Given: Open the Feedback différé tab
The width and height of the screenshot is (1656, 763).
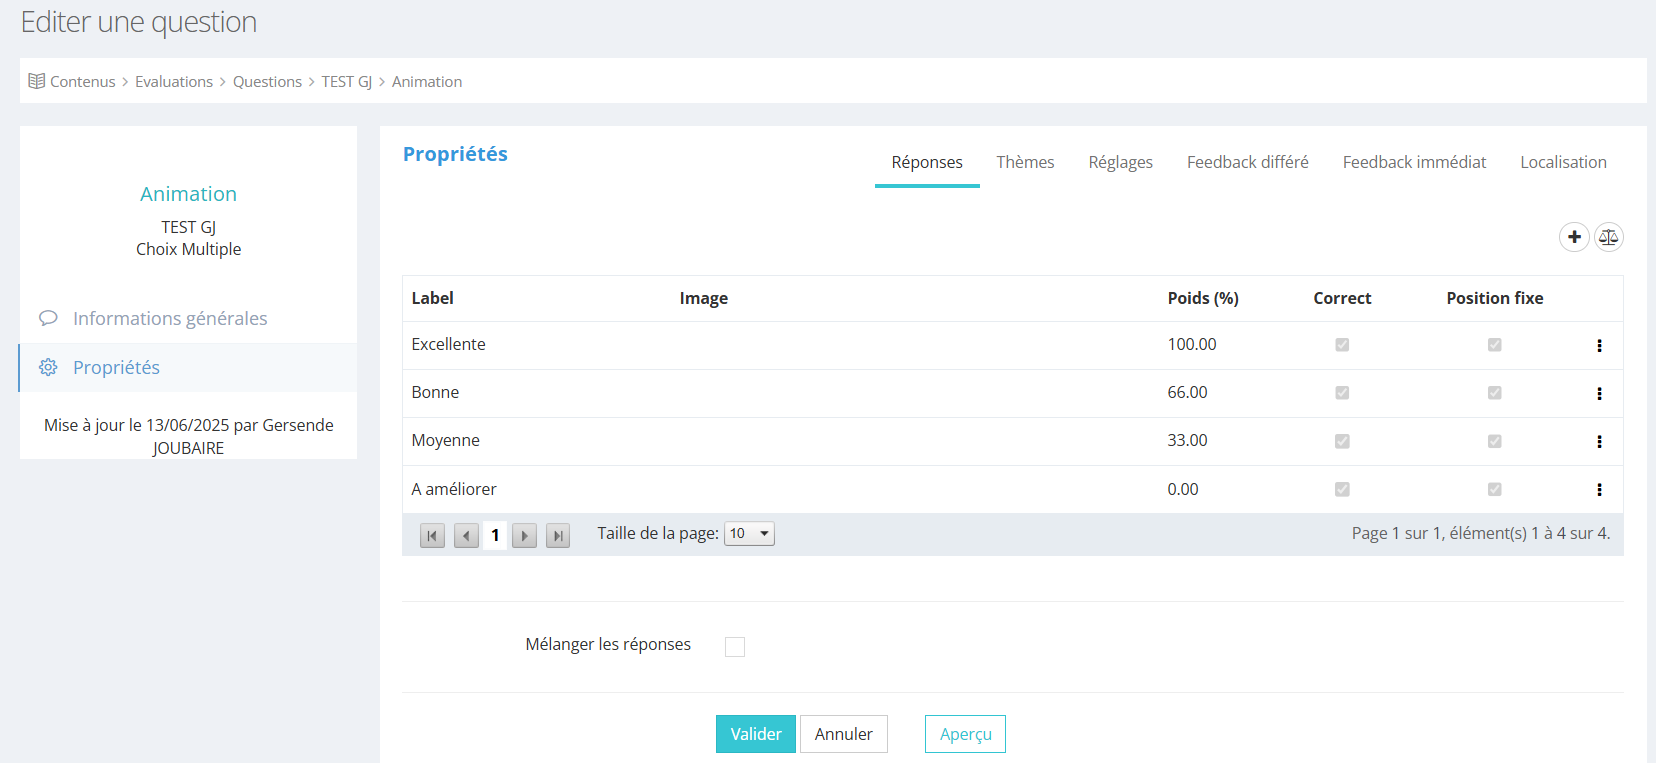Looking at the screenshot, I should coord(1247,162).
